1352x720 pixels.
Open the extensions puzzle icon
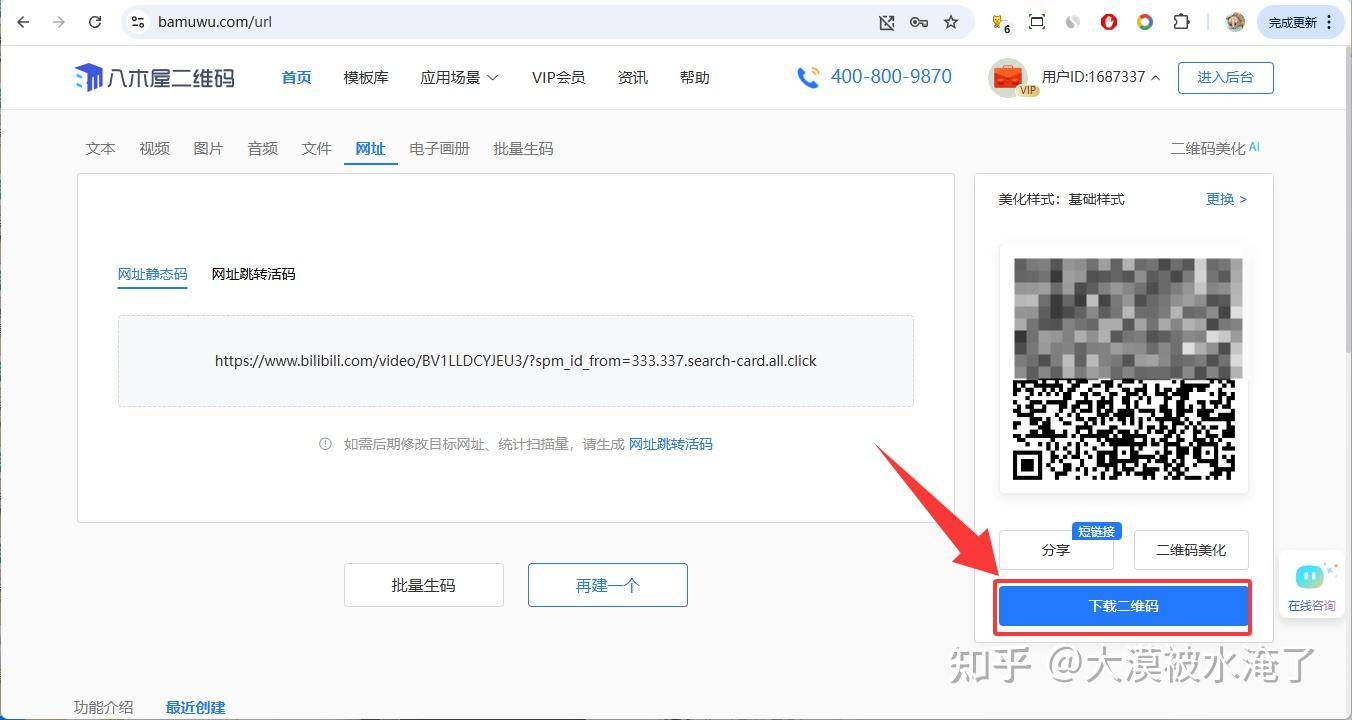[1181, 22]
